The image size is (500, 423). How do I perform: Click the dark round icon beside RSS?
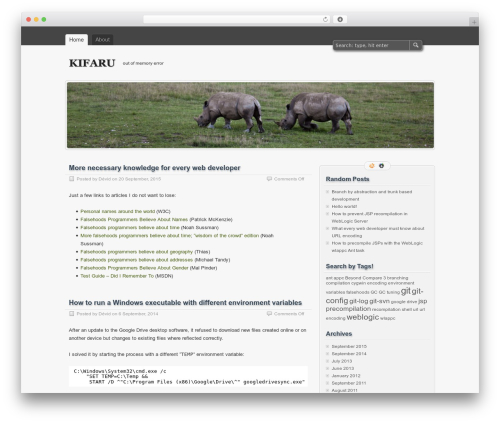click(381, 166)
